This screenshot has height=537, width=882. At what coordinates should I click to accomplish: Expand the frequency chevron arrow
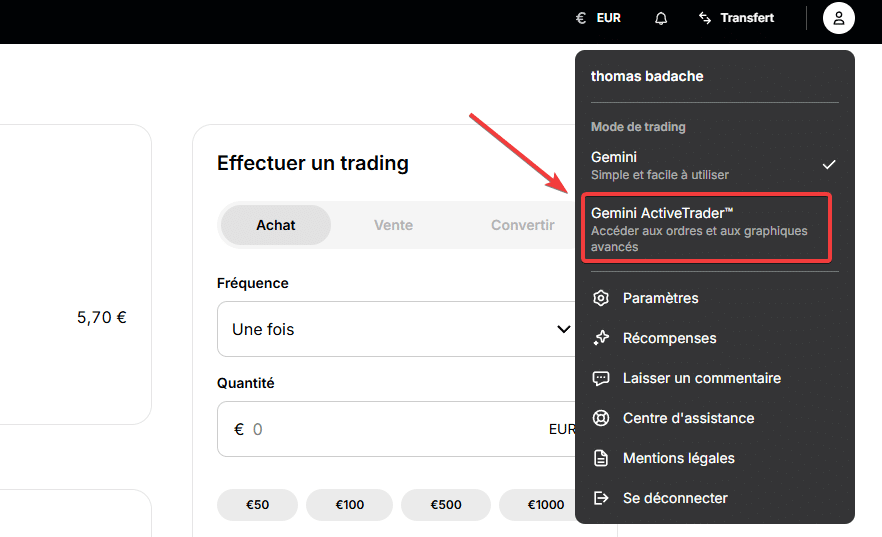[564, 329]
